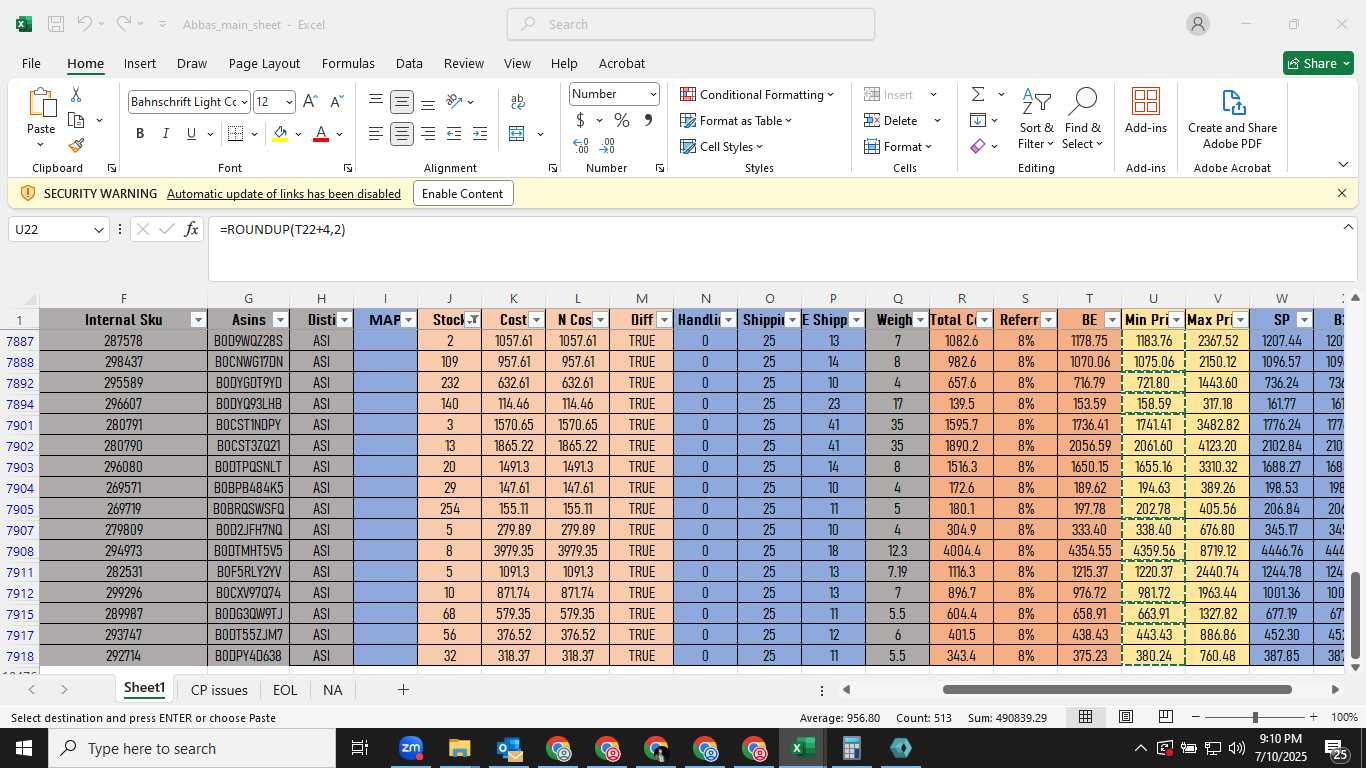The height and width of the screenshot is (768, 1366).
Task: Open the Number format dropdown
Action: point(653,94)
